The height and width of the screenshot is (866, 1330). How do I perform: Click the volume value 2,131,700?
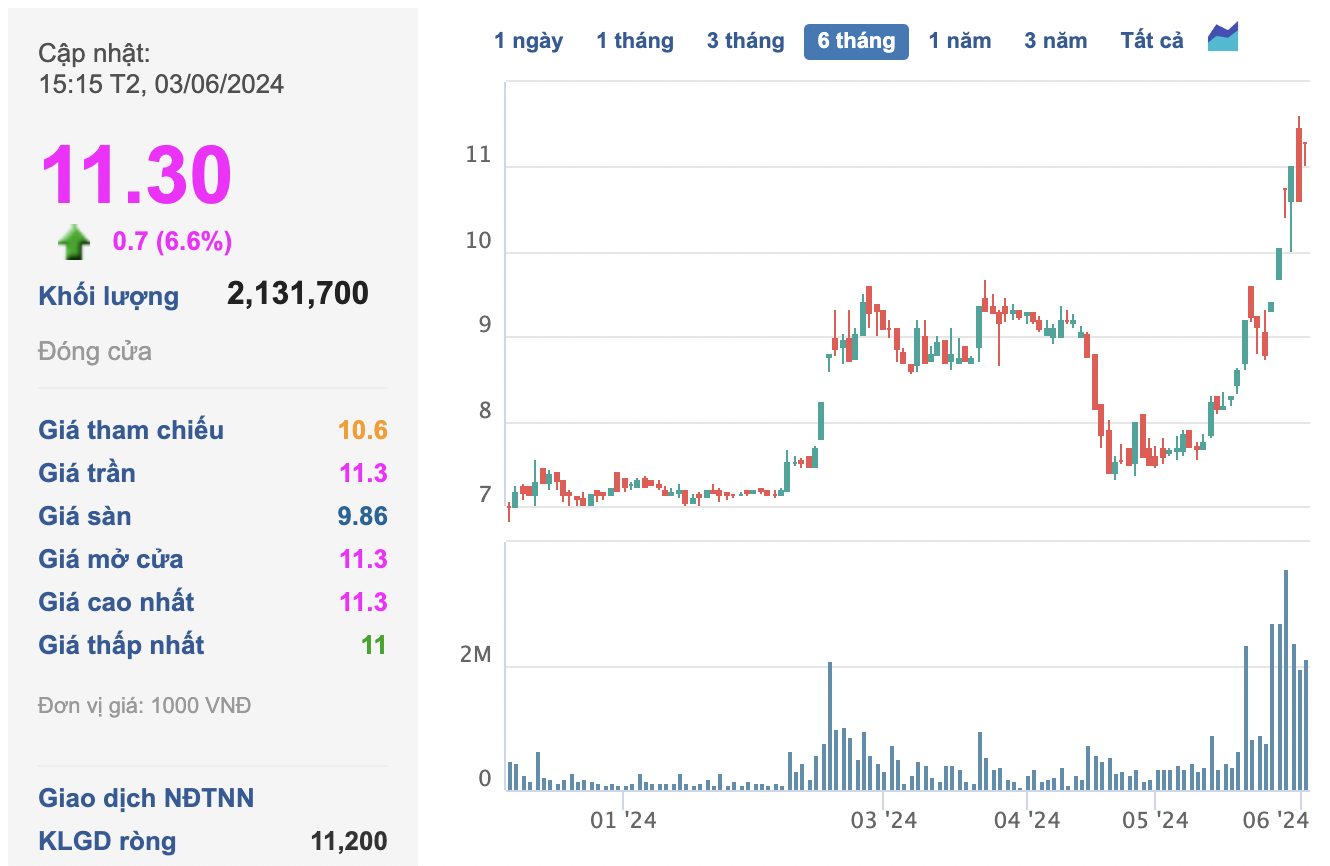[298, 293]
